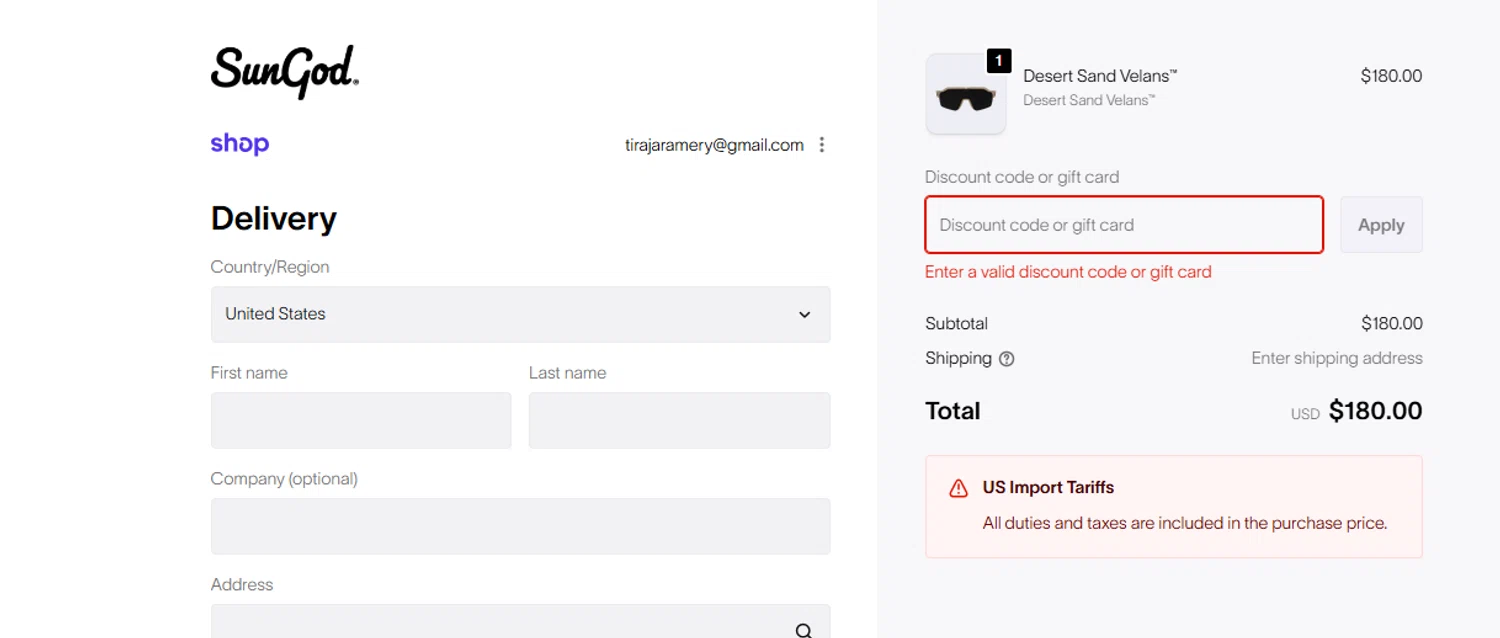The width and height of the screenshot is (1500, 638).
Task: Click the First name input field
Action: point(361,420)
